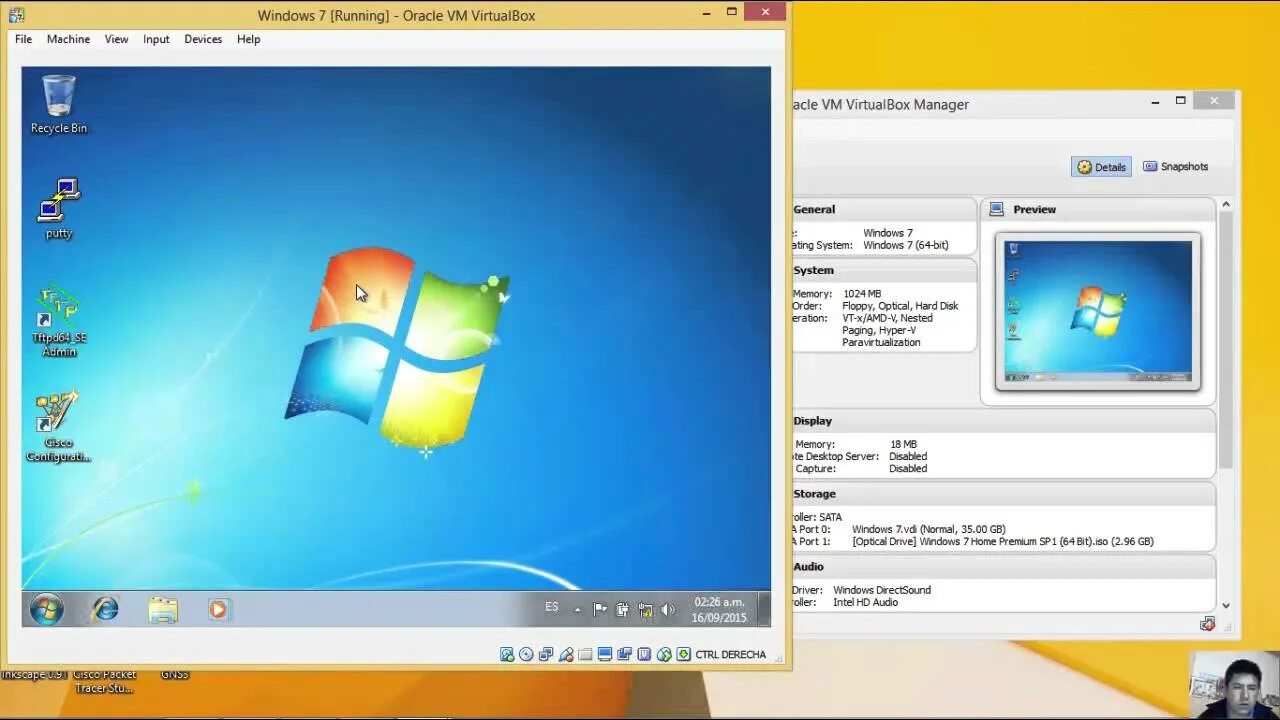Viewport: 1280px width, 720px height.
Task: Click the mouse integration status icon
Action: coord(664,654)
